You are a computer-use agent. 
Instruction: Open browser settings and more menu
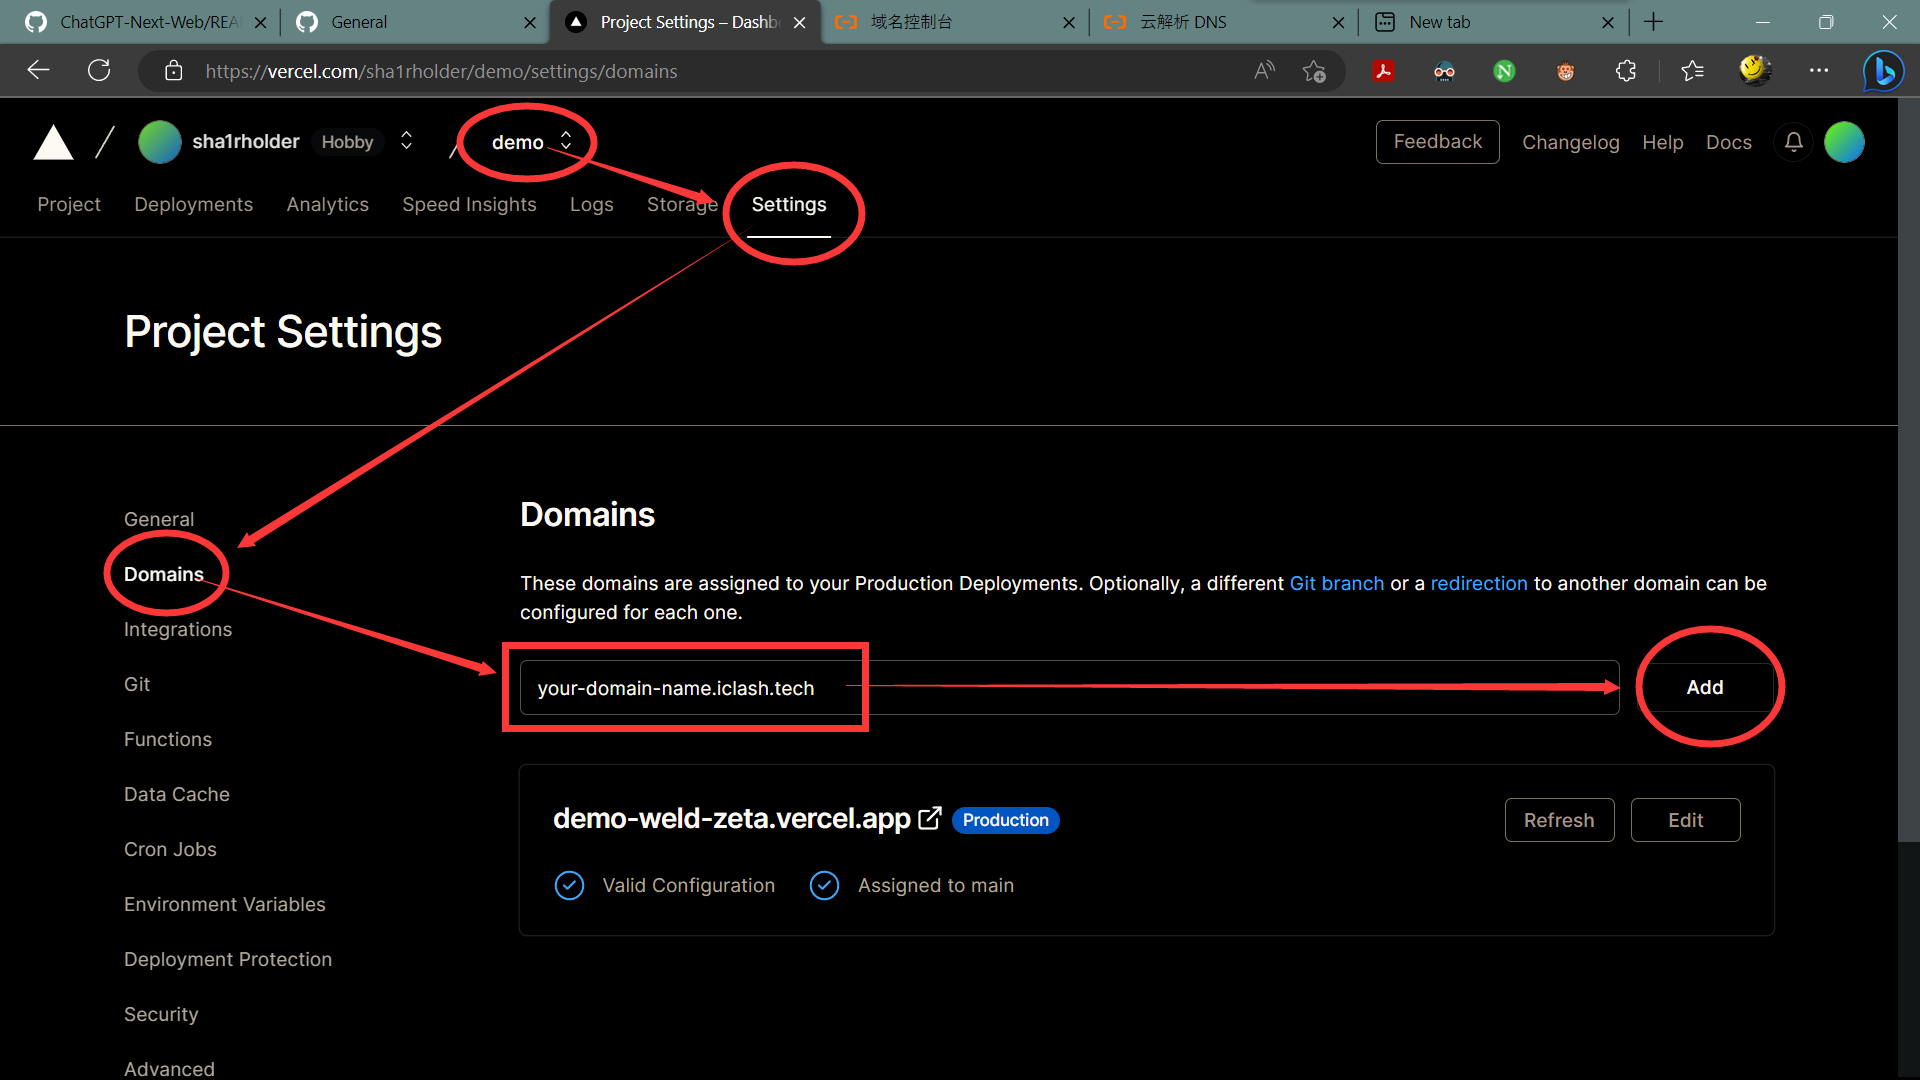click(x=1819, y=71)
